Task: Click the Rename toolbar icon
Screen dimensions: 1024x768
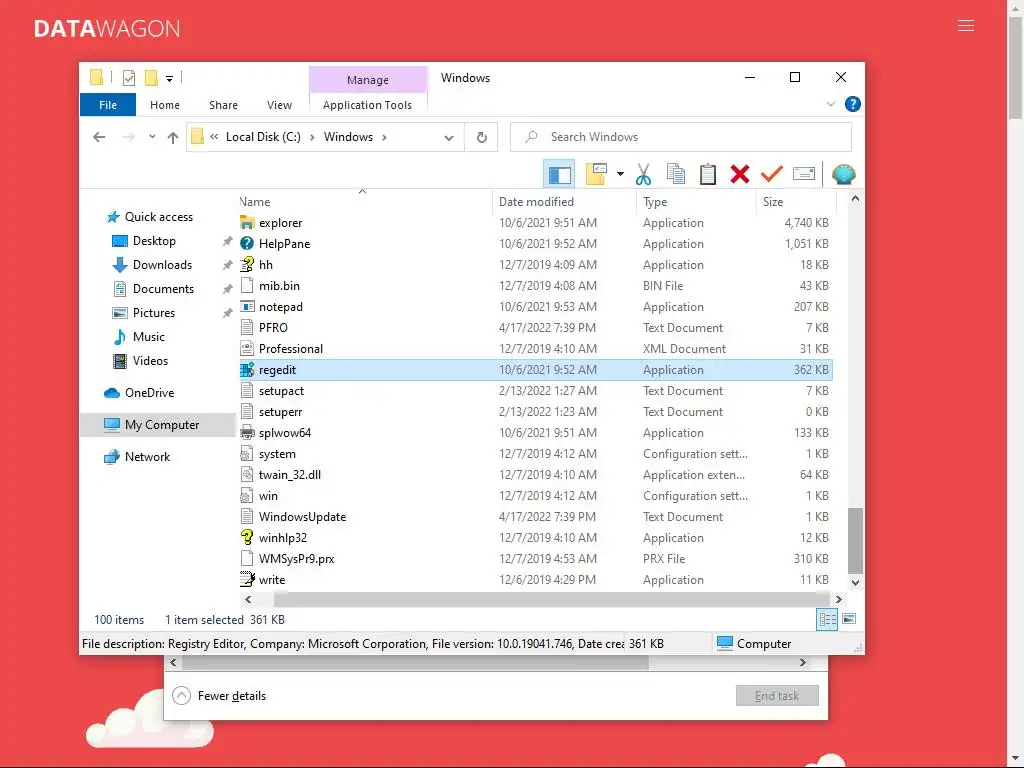Action: 804,174
